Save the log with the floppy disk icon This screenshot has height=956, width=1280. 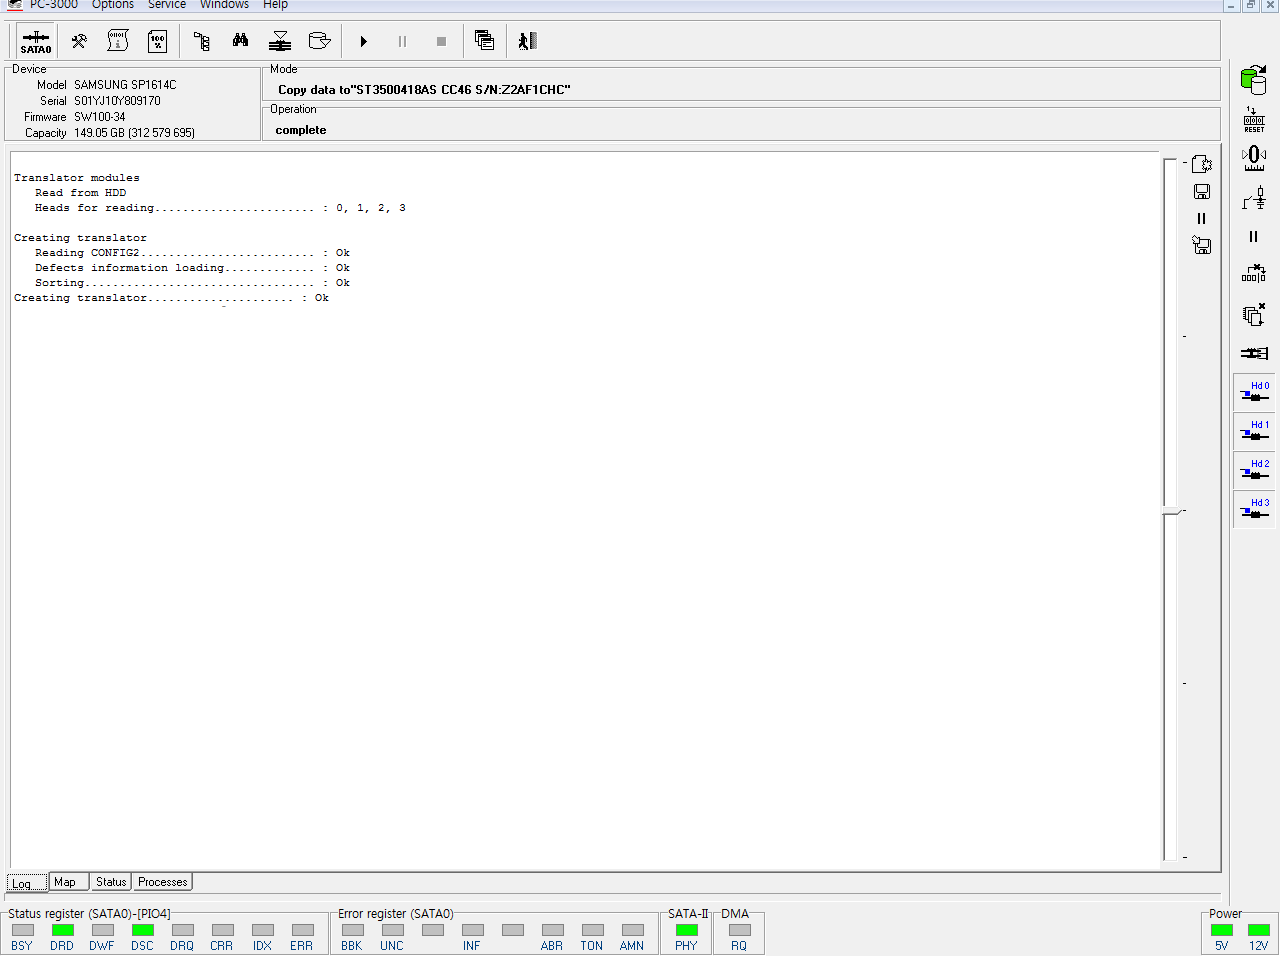[x=1201, y=191]
